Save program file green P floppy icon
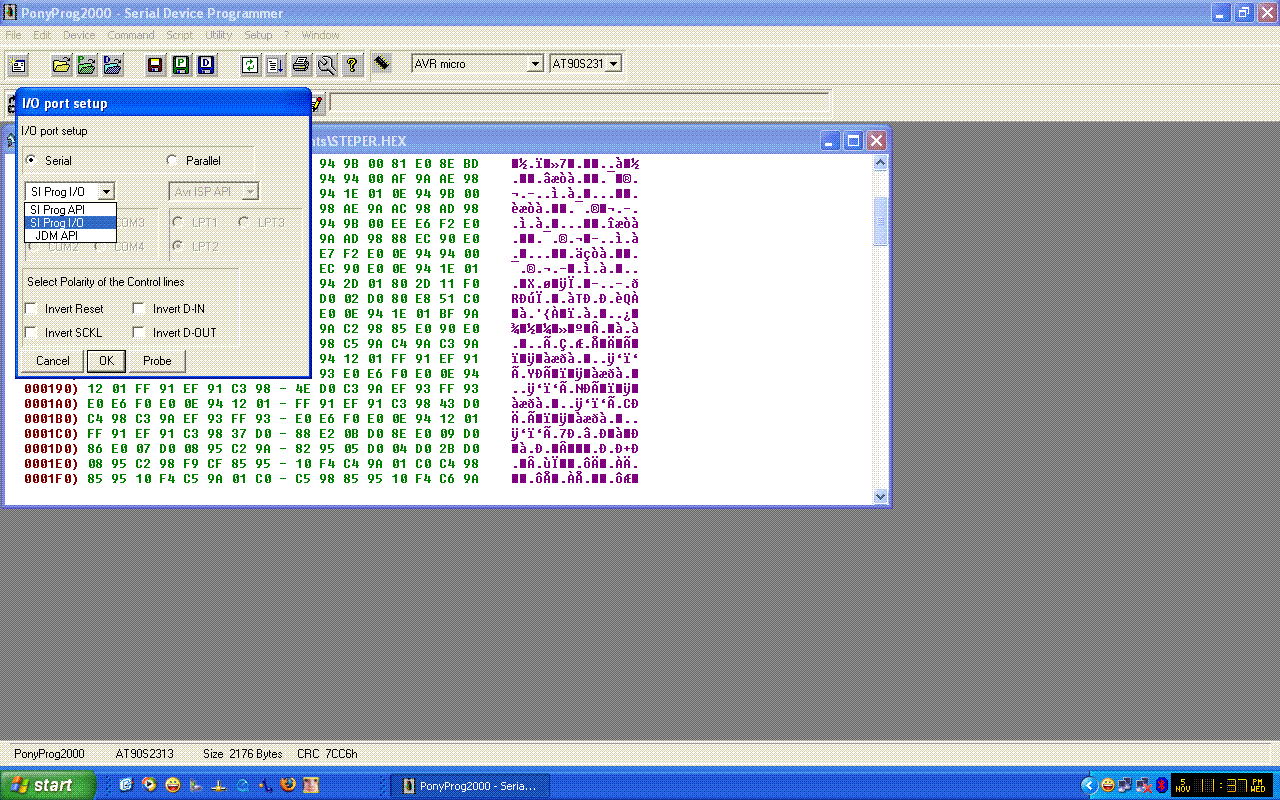 tap(181, 65)
